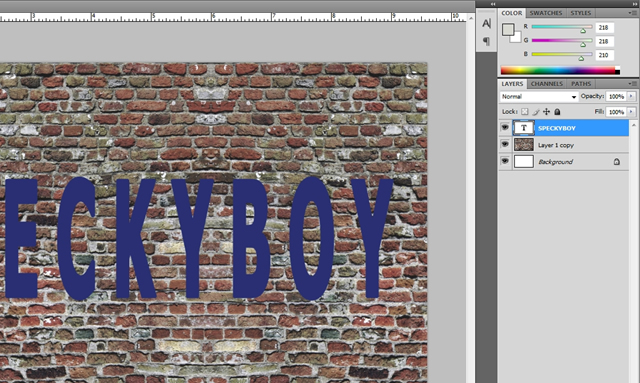Switch to the Layers tab
This screenshot has width=640, height=383.
(512, 84)
